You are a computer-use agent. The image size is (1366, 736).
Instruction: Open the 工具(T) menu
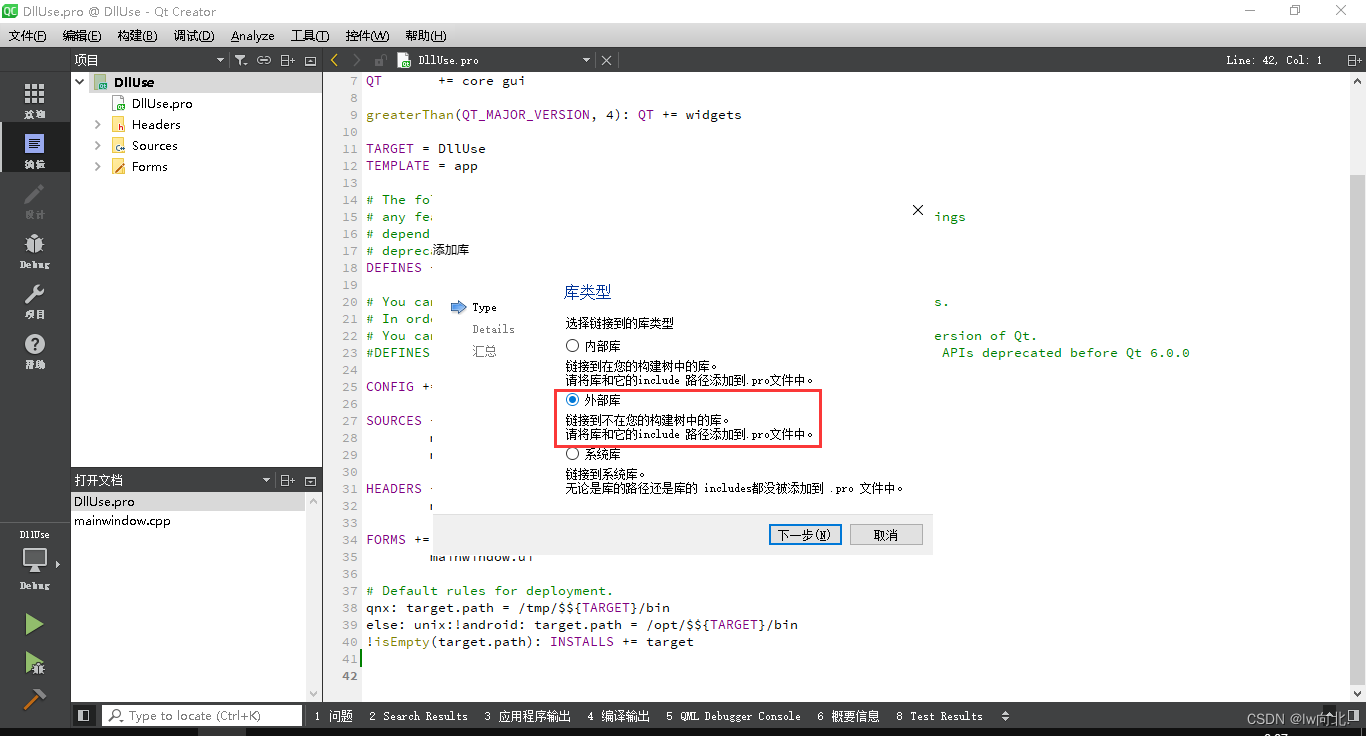point(310,35)
